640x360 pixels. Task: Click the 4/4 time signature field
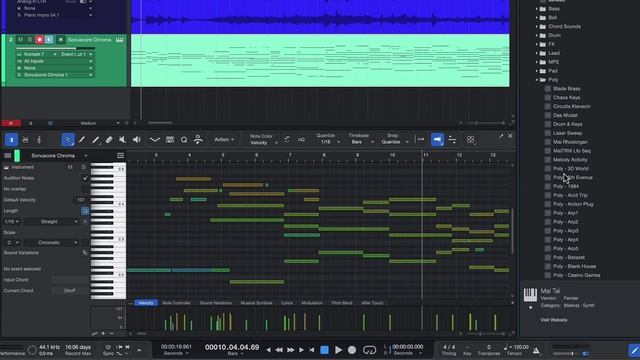point(449,347)
